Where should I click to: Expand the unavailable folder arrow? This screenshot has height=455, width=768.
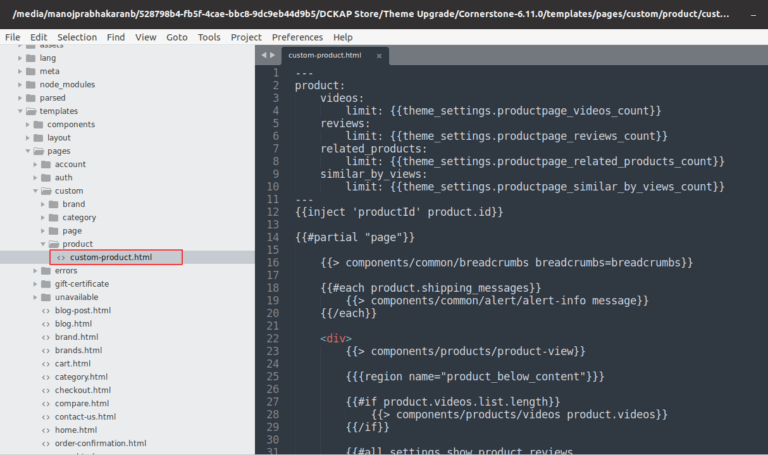pyautogui.click(x=35, y=297)
